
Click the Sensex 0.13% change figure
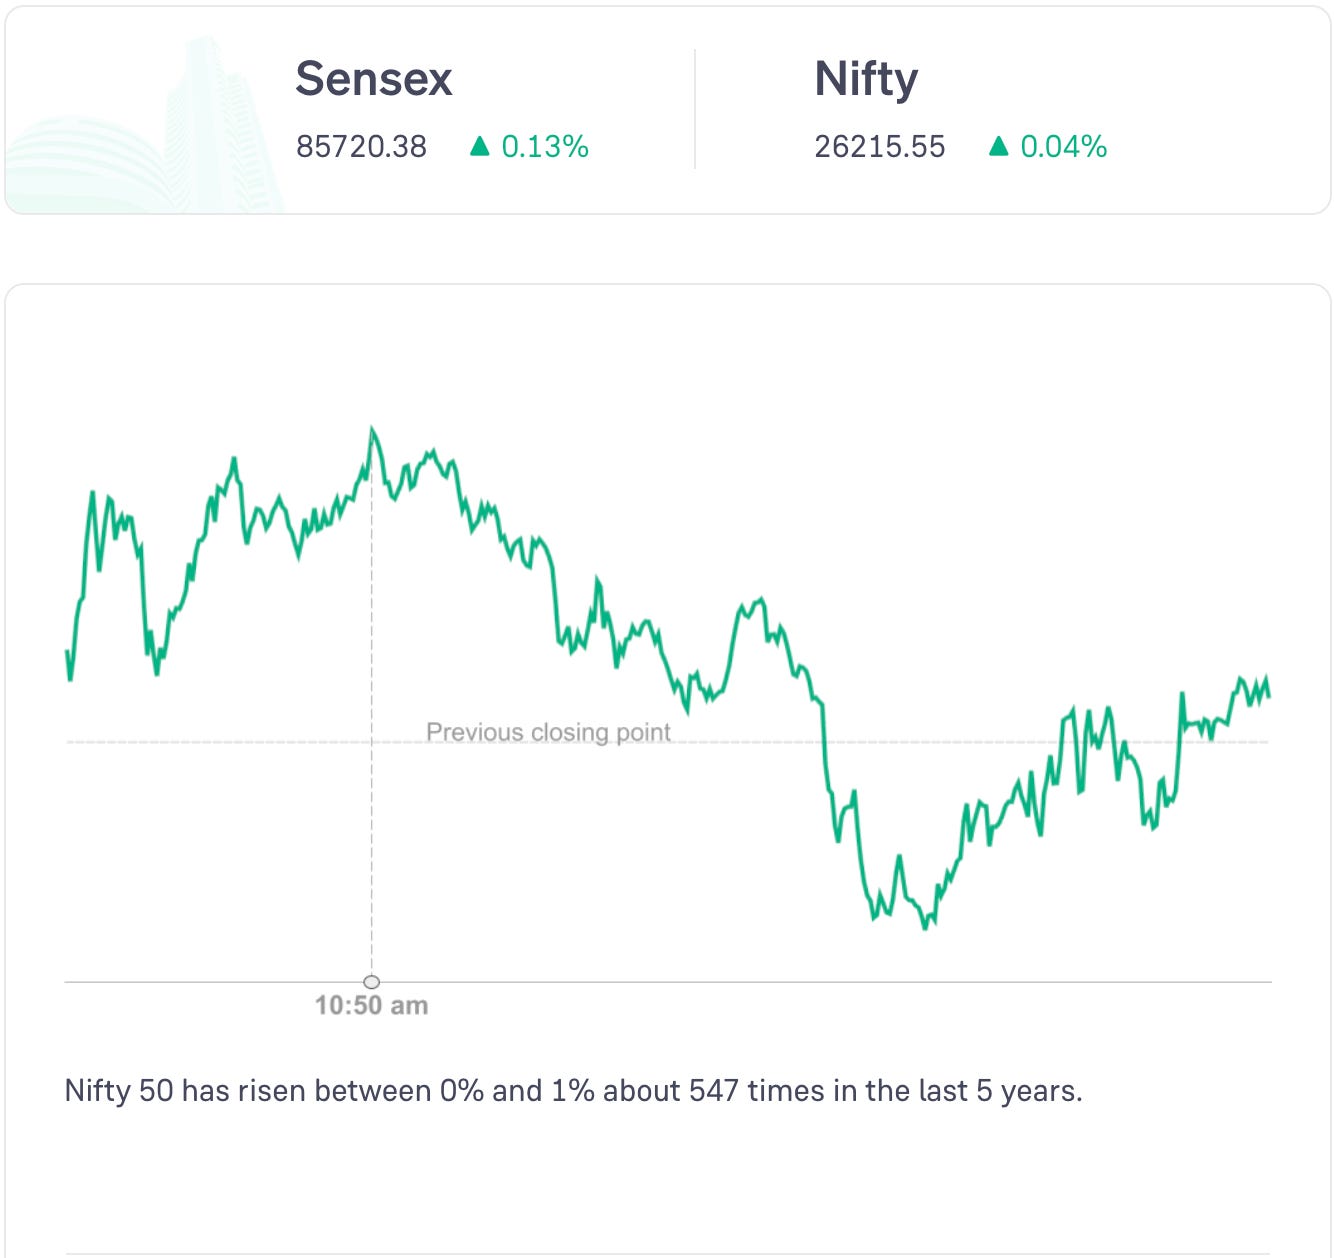pos(545,147)
